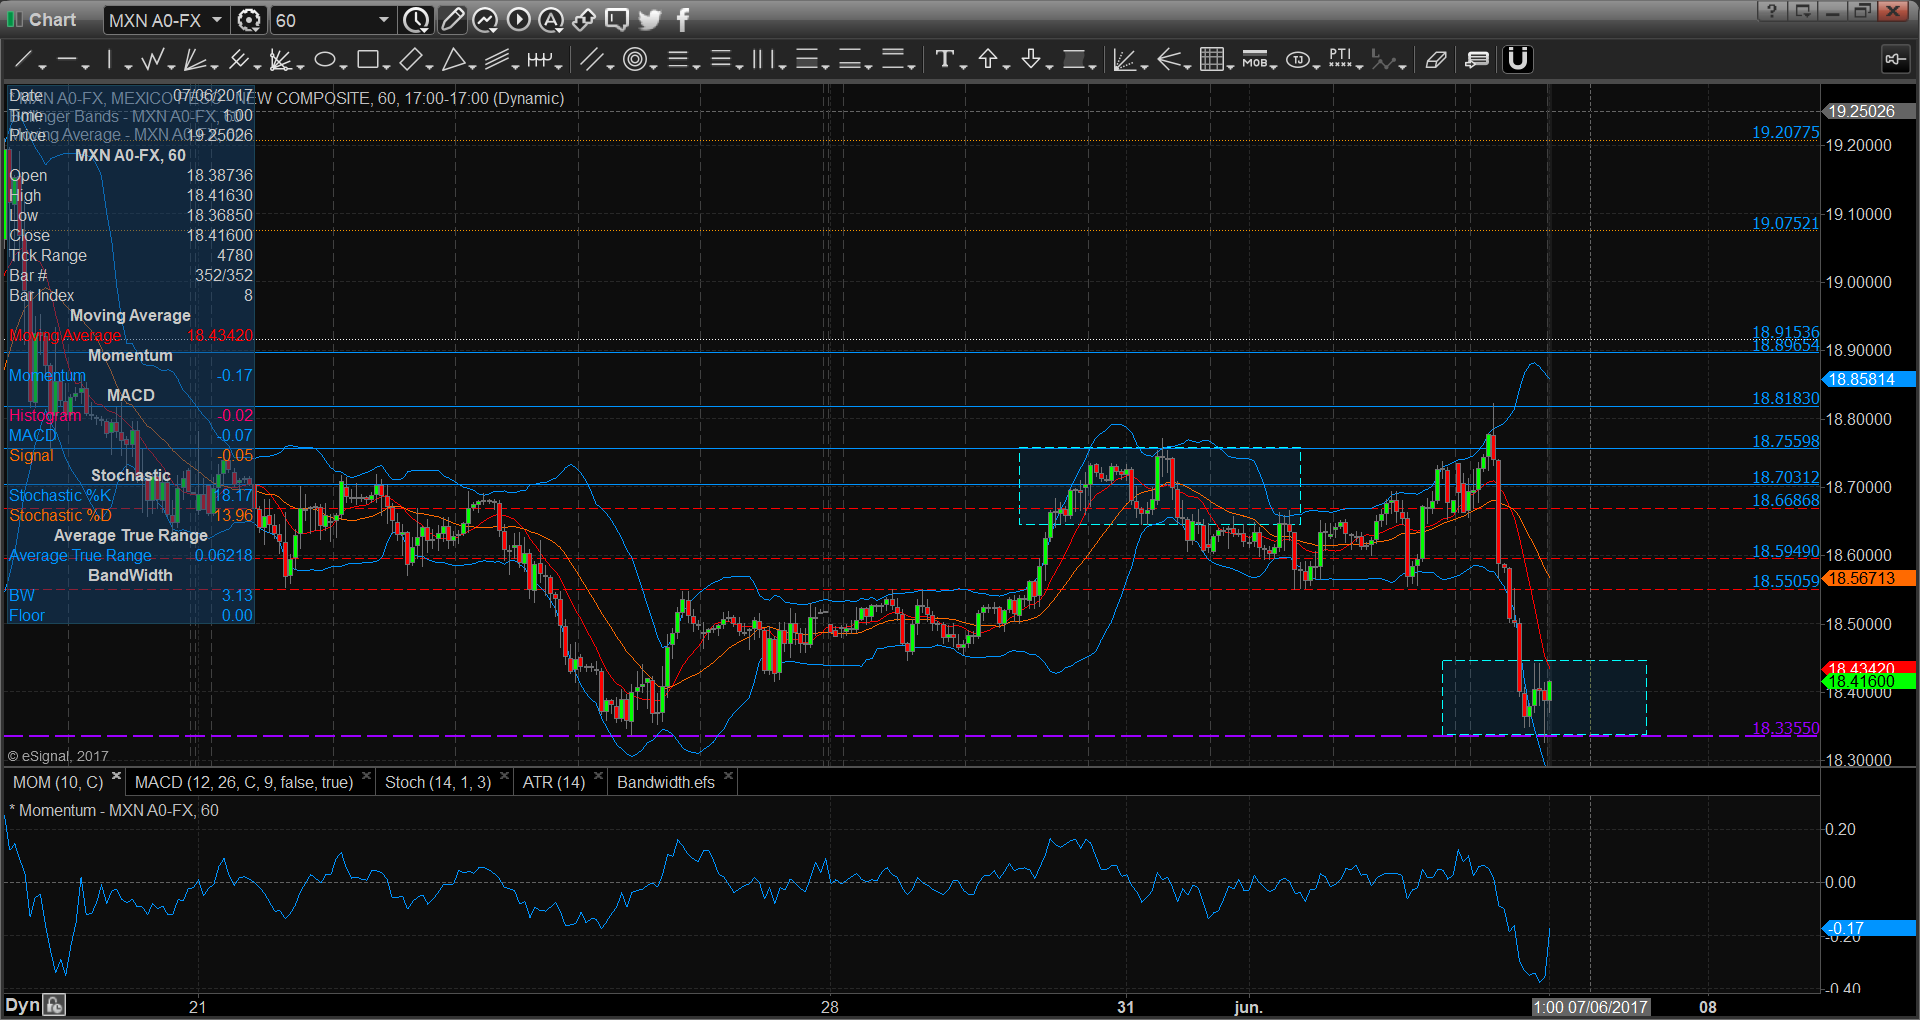Select the vertical line drawing tool
The image size is (1920, 1020).
pos(109,60)
